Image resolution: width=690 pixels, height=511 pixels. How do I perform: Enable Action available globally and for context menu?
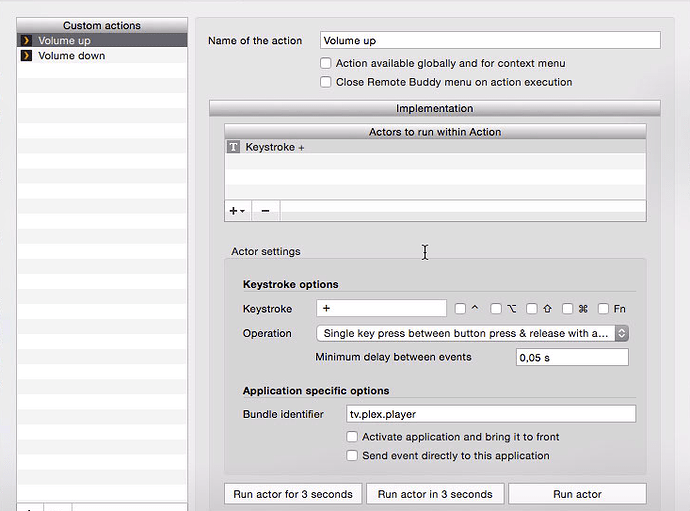coord(326,63)
